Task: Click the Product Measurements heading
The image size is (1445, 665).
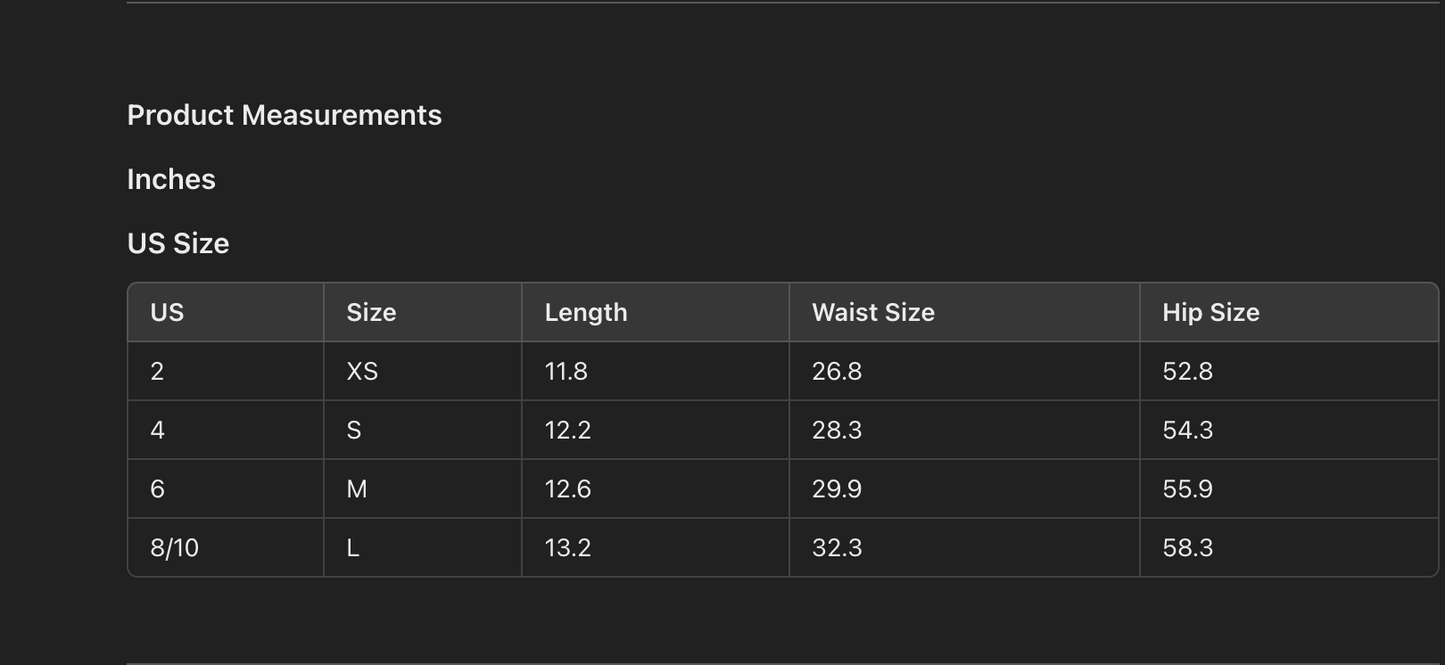Action: [284, 115]
